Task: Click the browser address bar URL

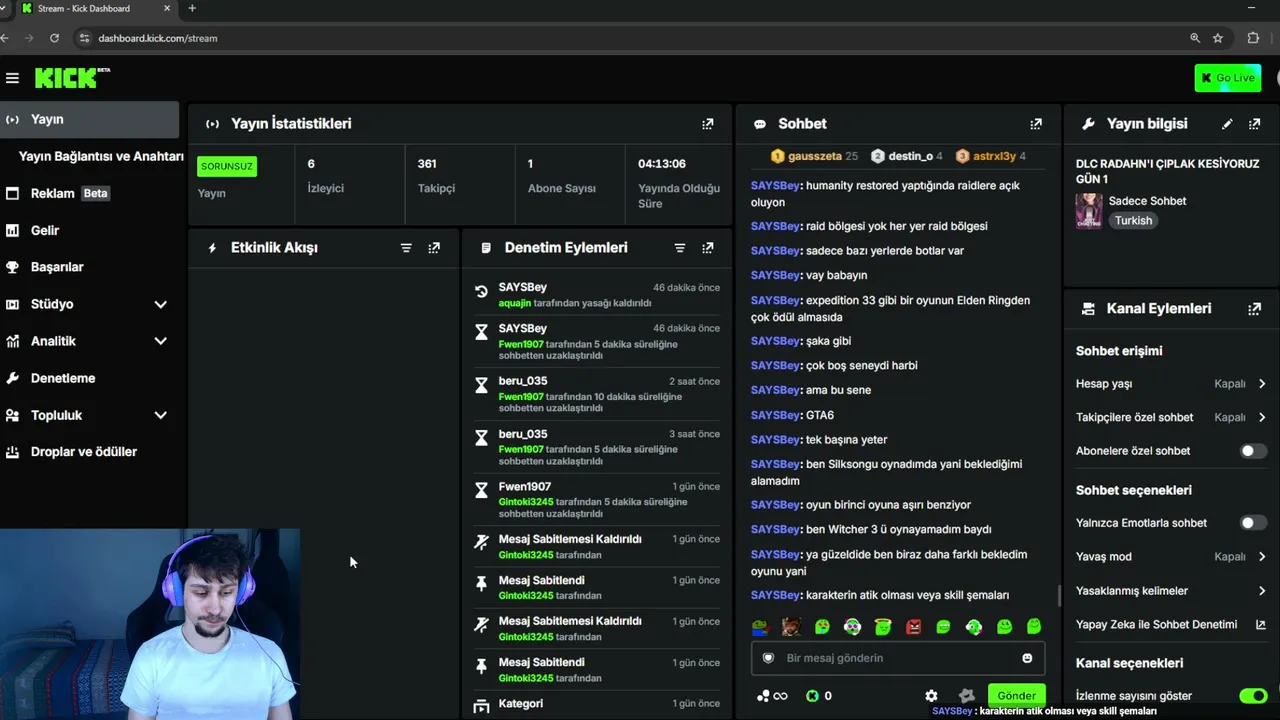Action: click(x=158, y=38)
